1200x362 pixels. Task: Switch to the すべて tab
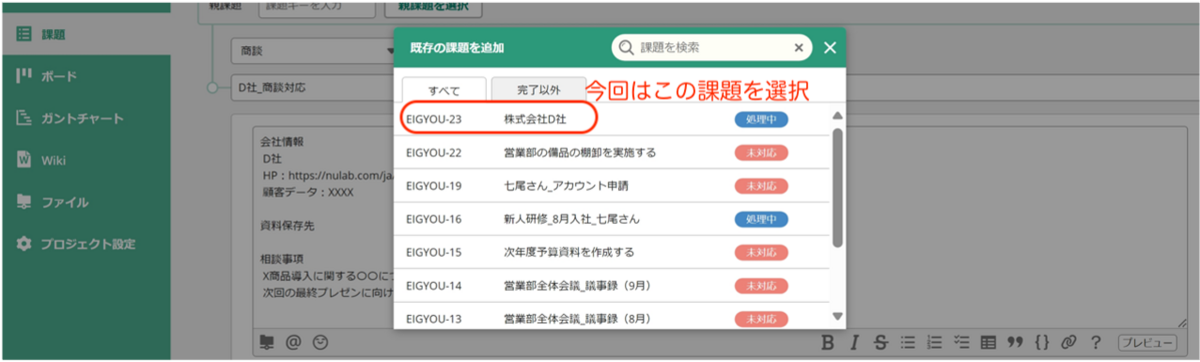coord(443,90)
